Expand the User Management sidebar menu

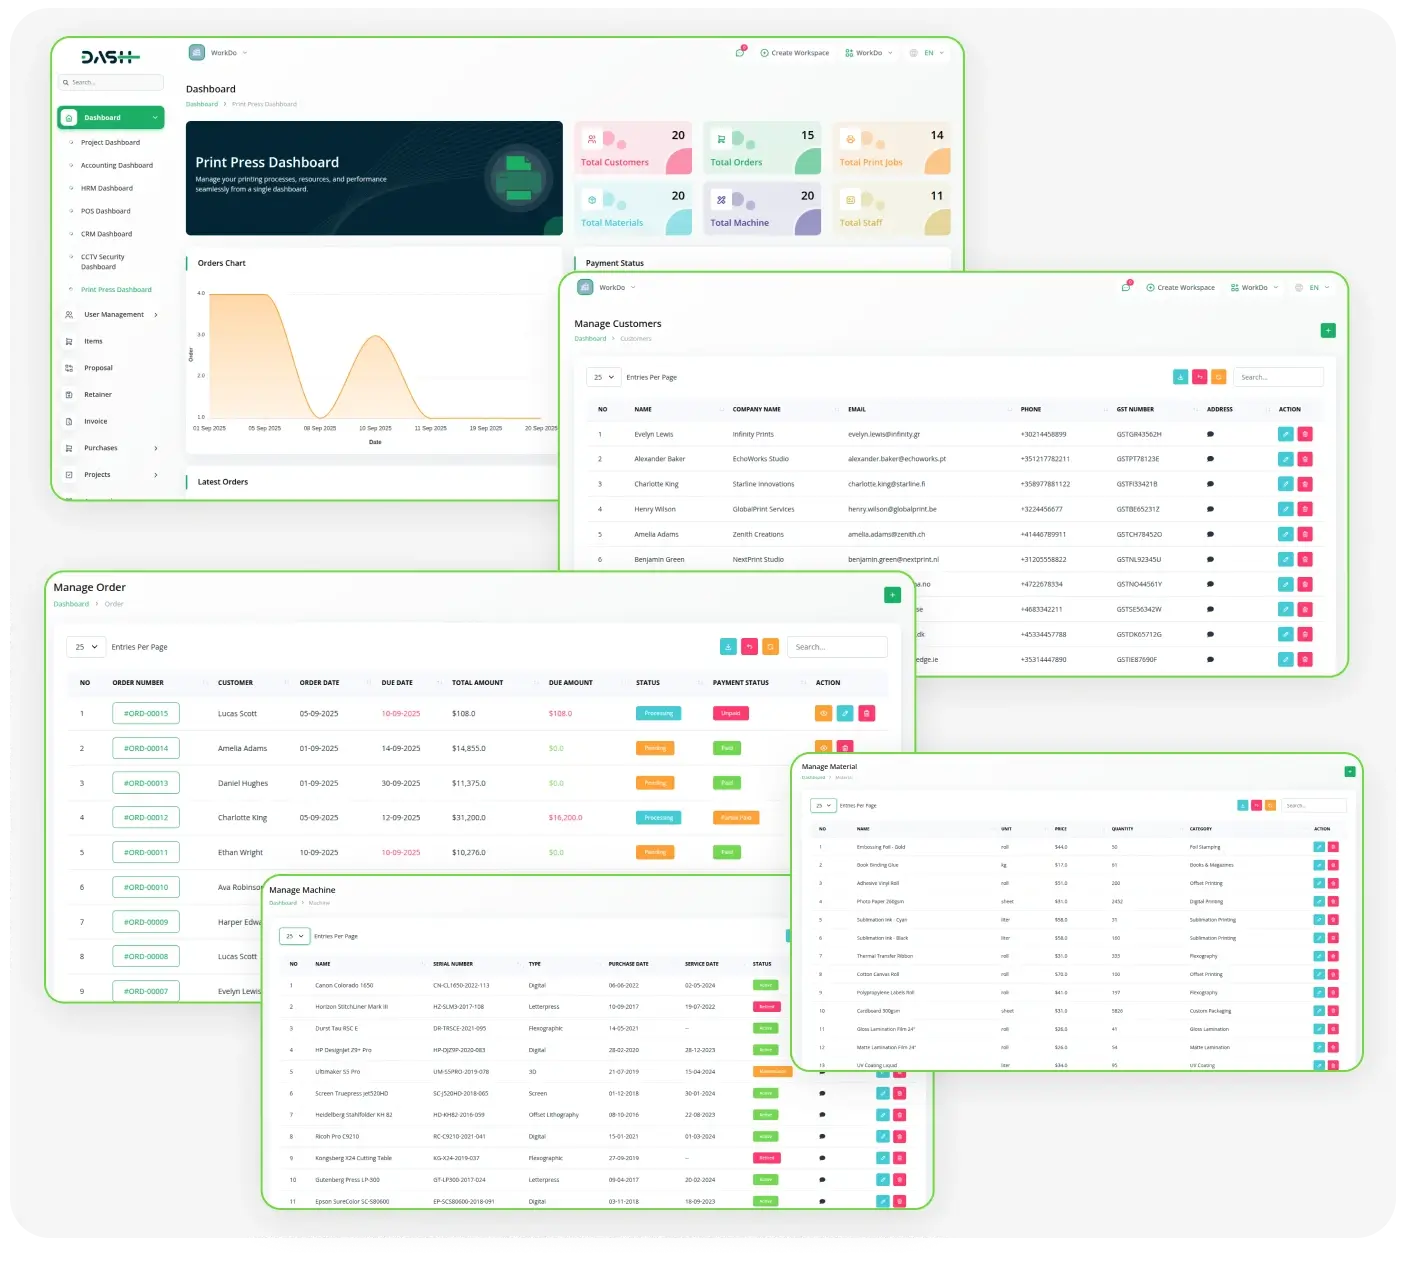(113, 315)
